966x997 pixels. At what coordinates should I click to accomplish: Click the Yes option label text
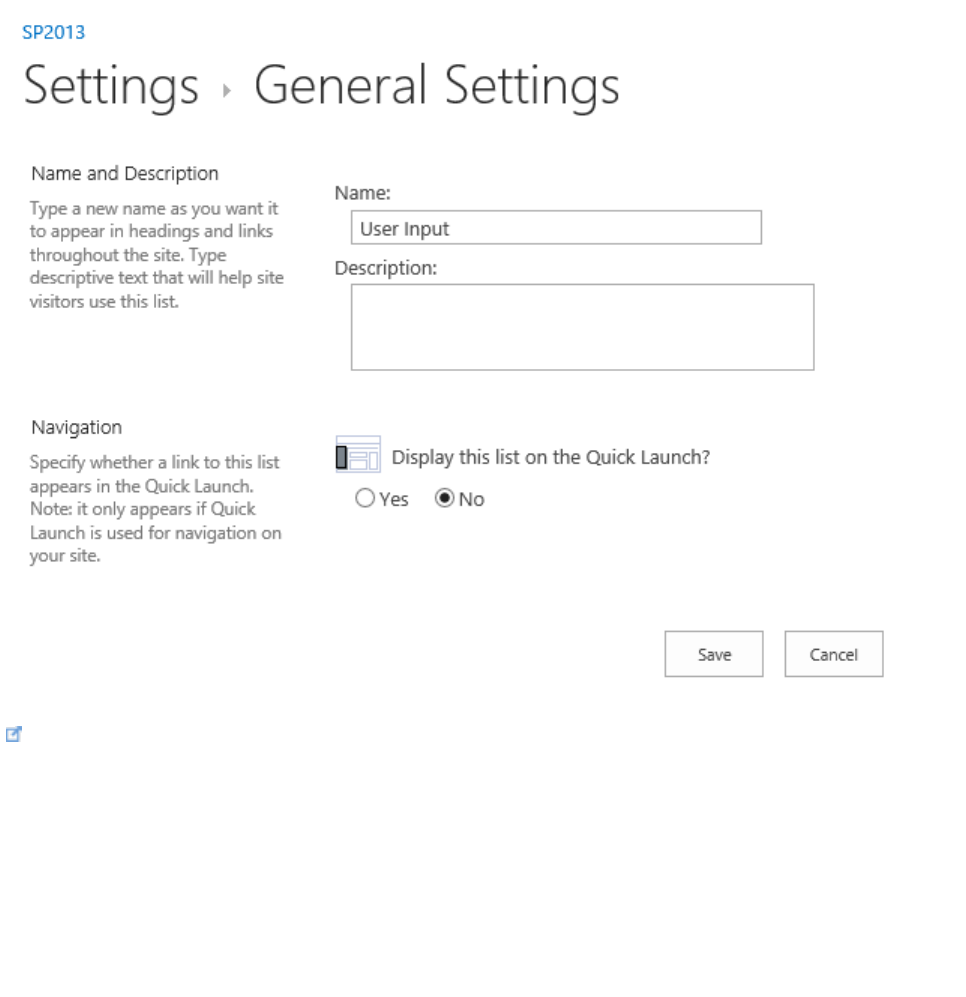coord(394,500)
